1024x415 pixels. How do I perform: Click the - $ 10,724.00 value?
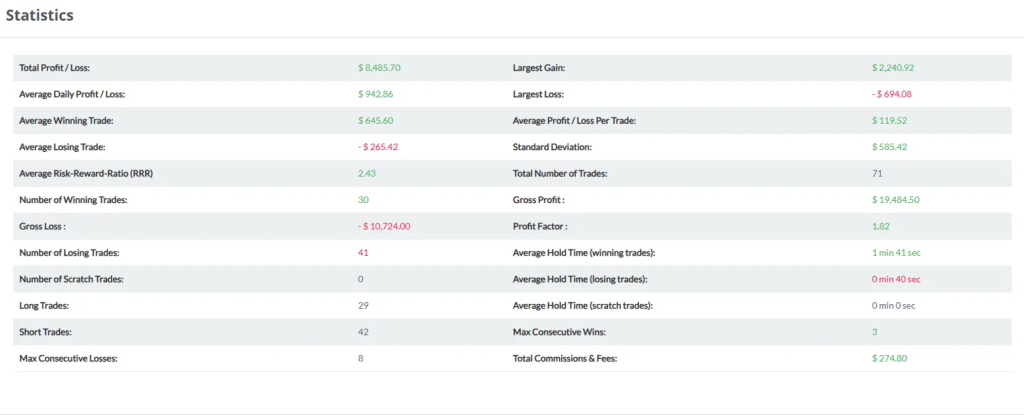pyautogui.click(x=384, y=226)
